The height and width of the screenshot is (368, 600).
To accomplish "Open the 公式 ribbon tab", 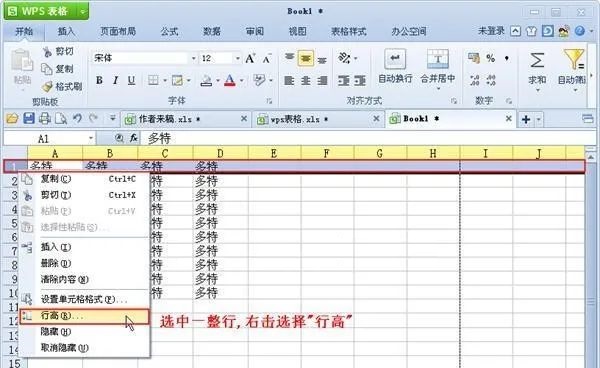I will tap(170, 31).
